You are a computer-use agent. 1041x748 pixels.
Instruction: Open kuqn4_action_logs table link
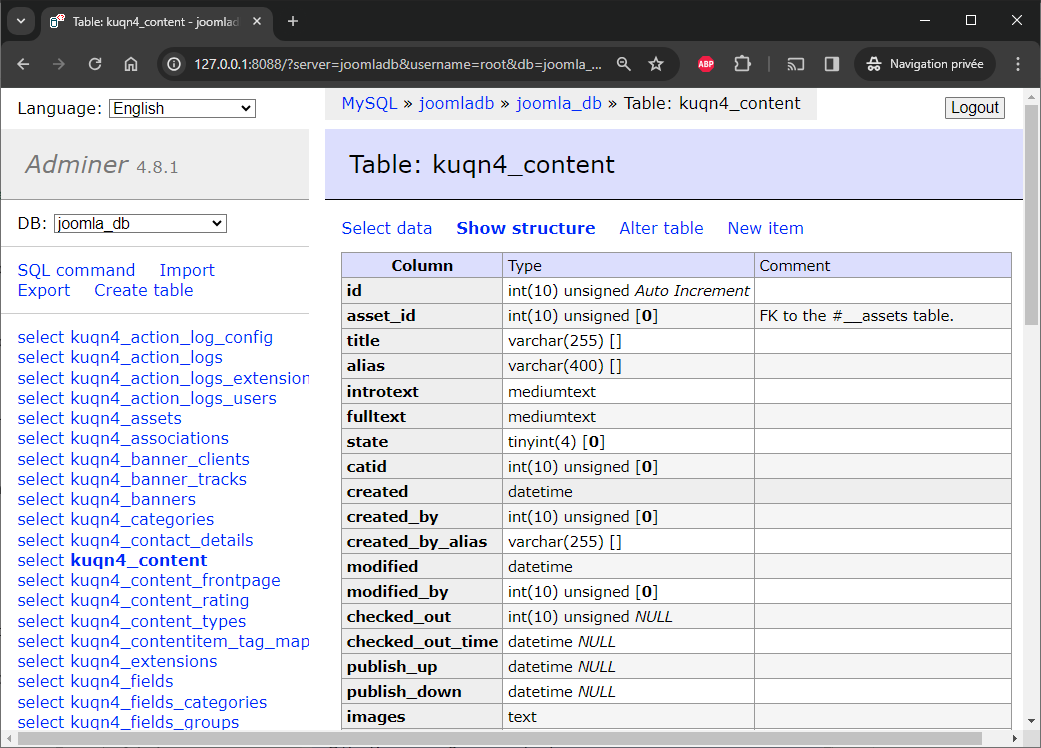[147, 358]
